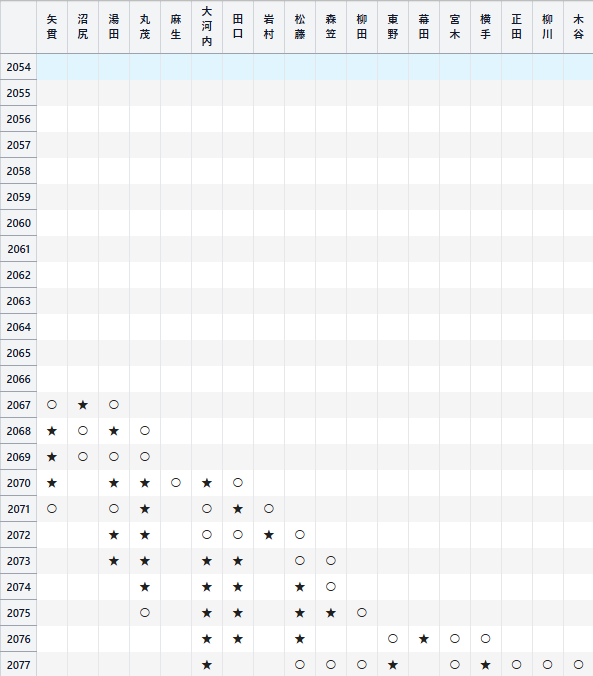Image resolution: width=593 pixels, height=676 pixels.
Task: Click the circle for 田口 in row 2070
Action: 238,483
